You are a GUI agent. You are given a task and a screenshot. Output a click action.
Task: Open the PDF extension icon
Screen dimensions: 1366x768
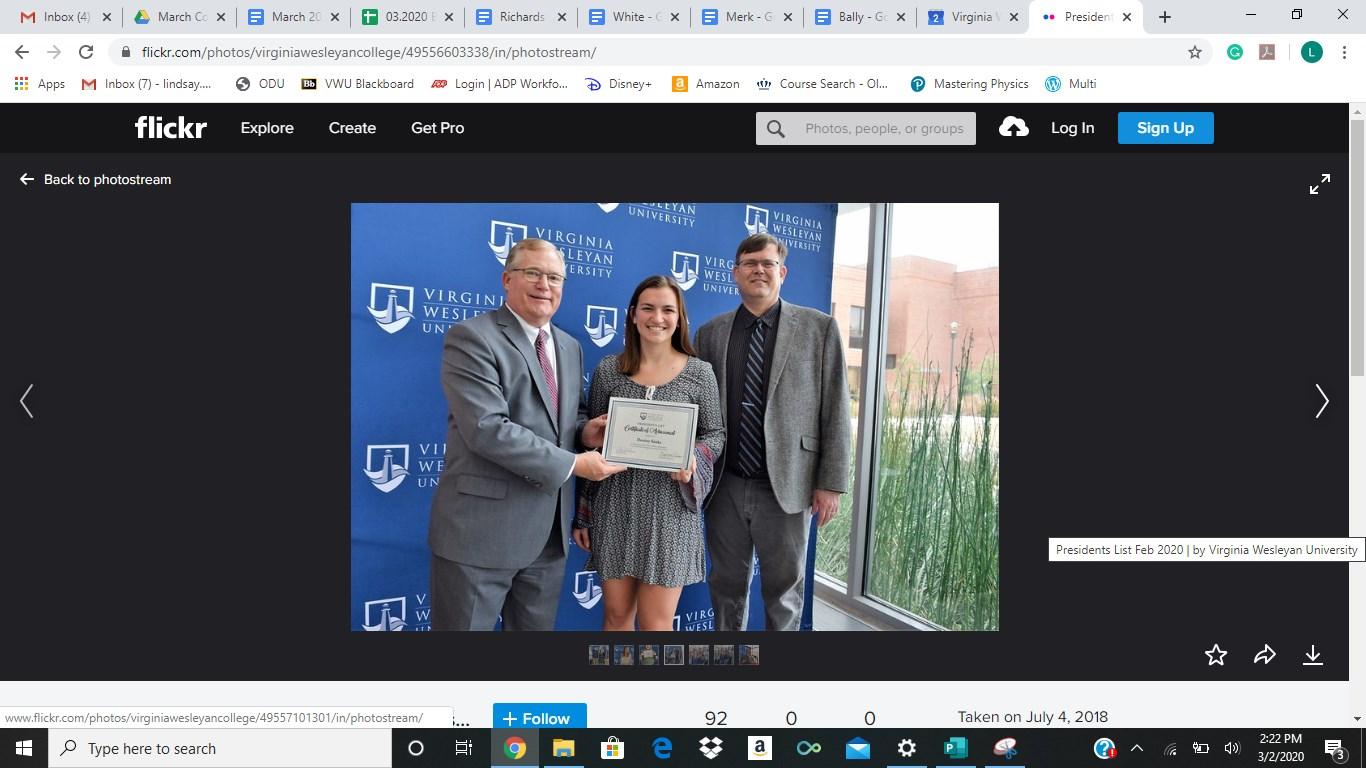pyautogui.click(x=1267, y=52)
